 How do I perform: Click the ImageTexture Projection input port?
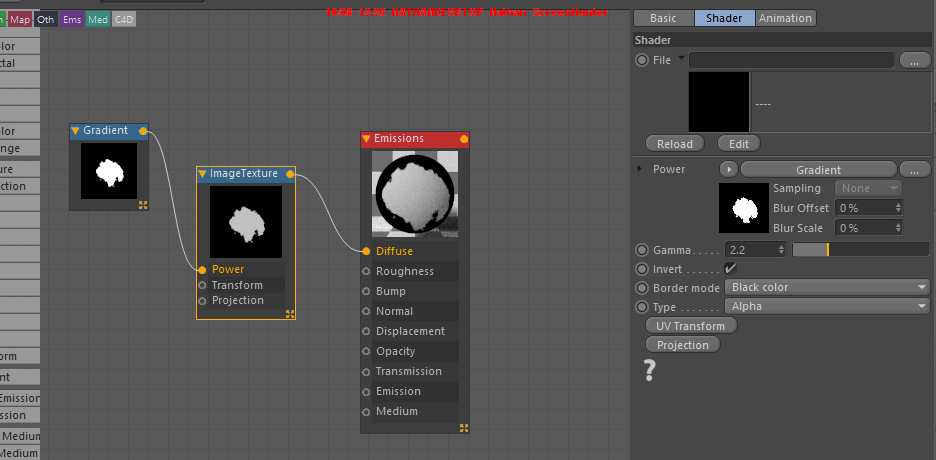[x=202, y=301]
